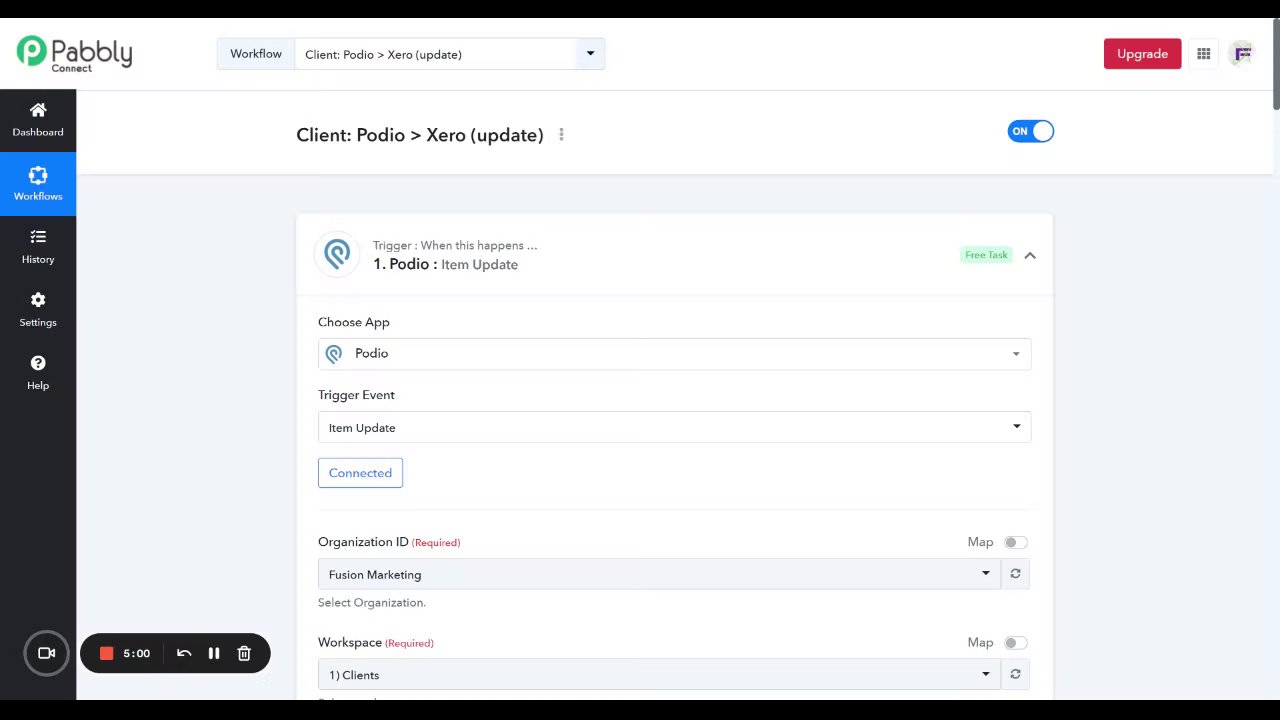
Task: Open the Choose App Podio dropdown
Action: point(674,354)
